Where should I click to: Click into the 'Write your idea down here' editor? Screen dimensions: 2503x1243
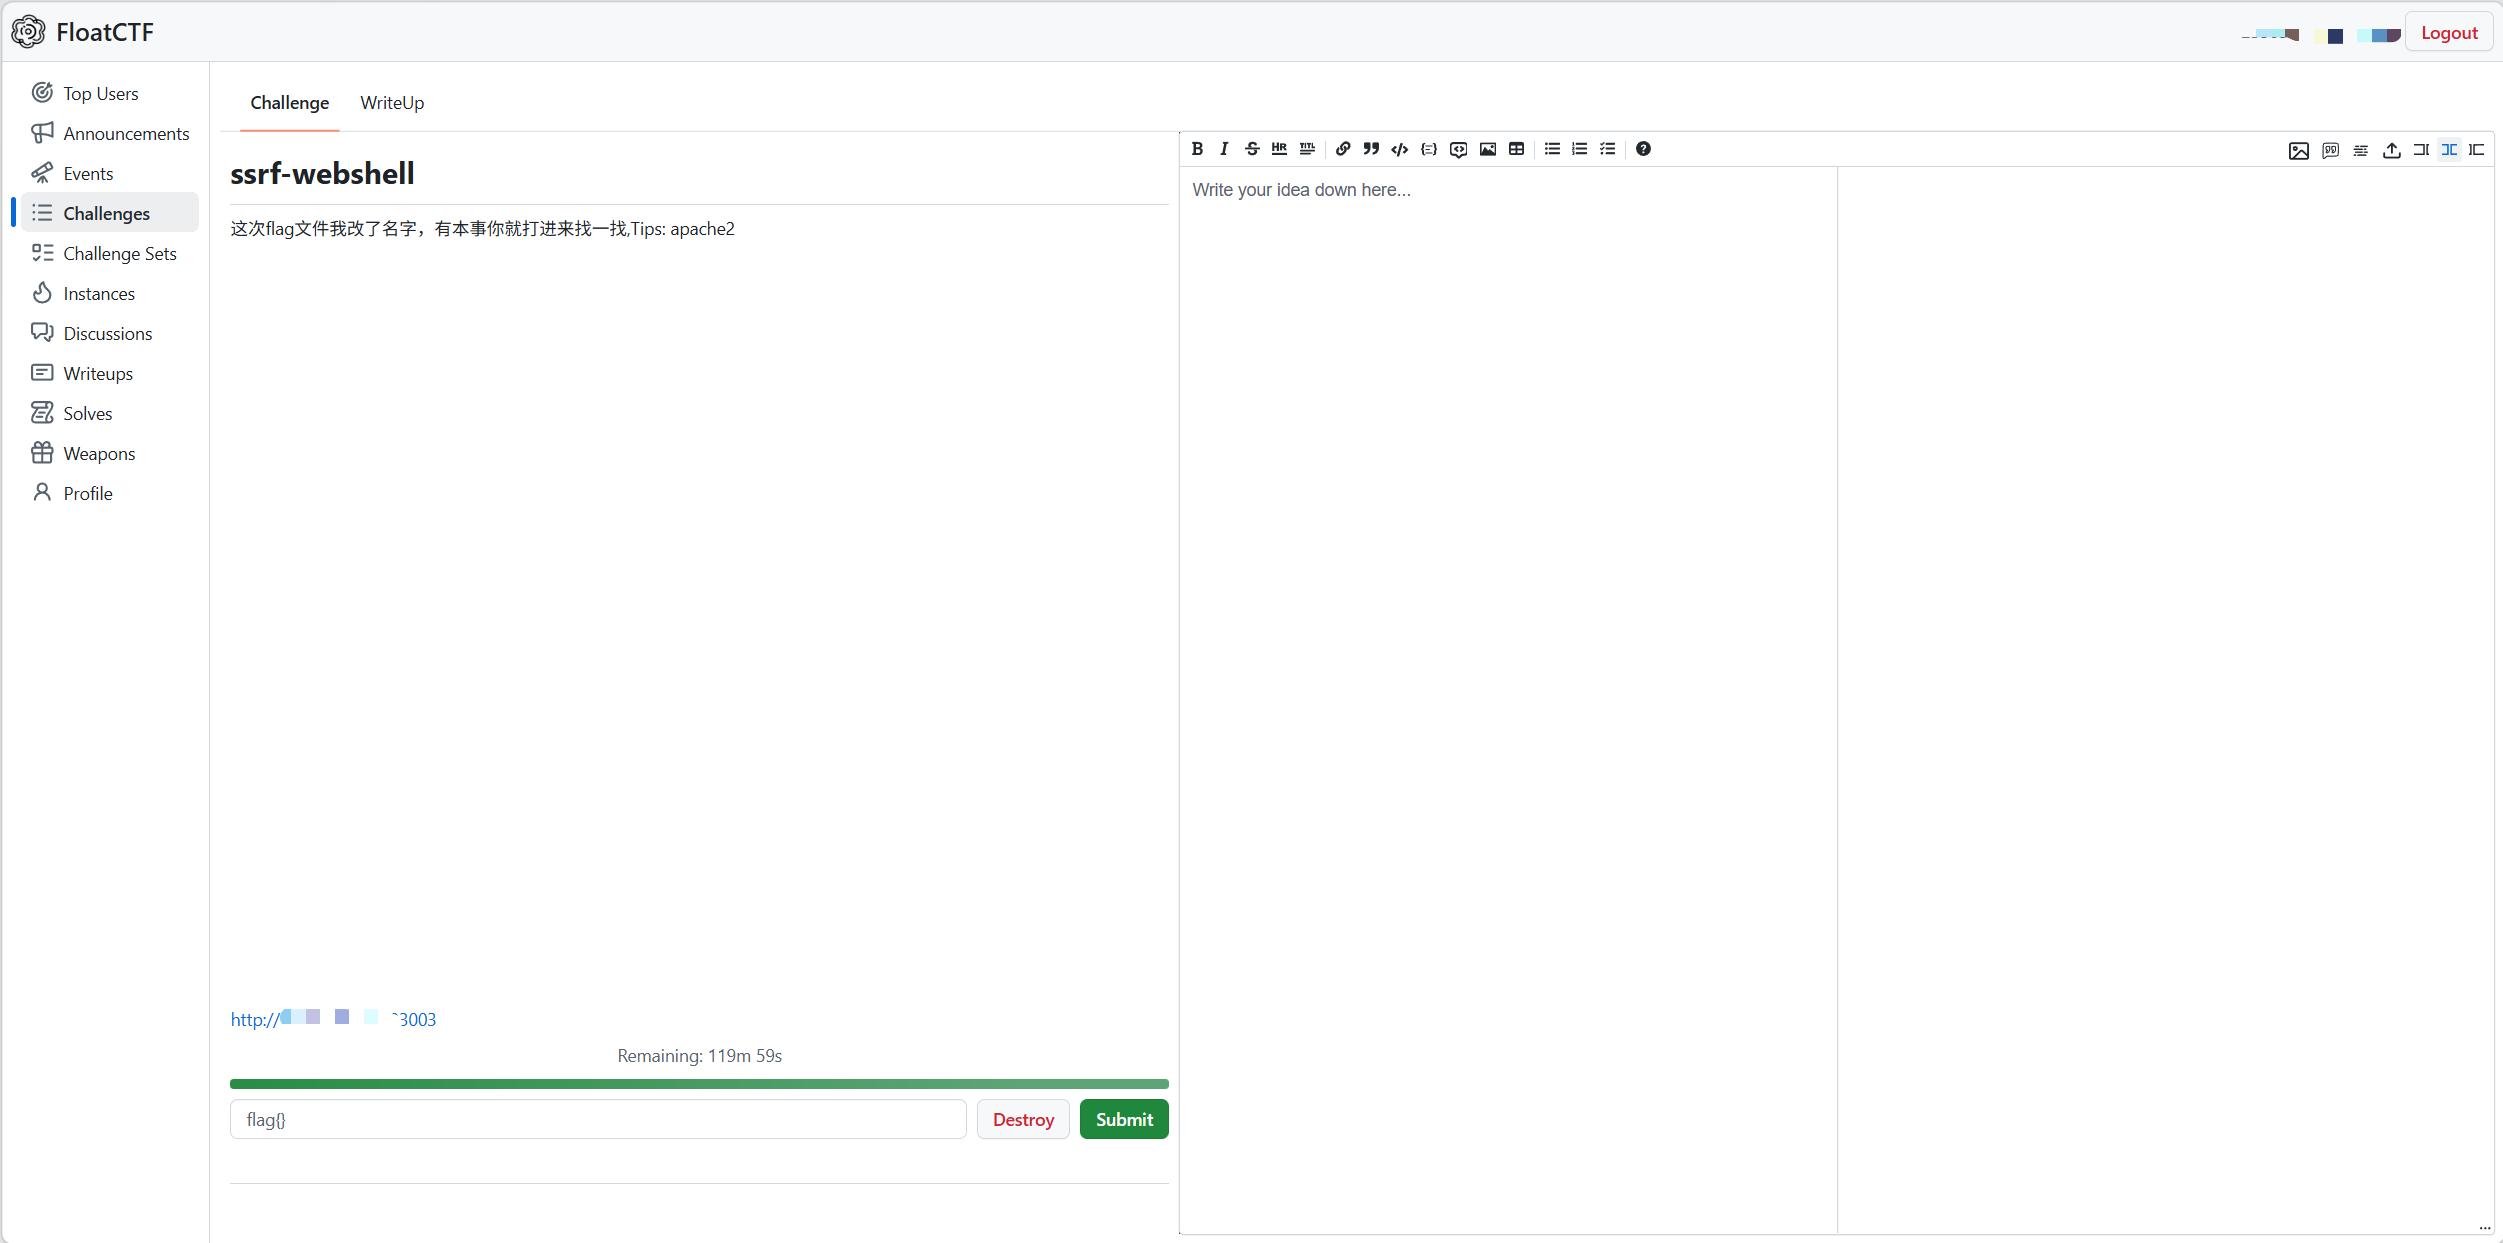click(1508, 700)
